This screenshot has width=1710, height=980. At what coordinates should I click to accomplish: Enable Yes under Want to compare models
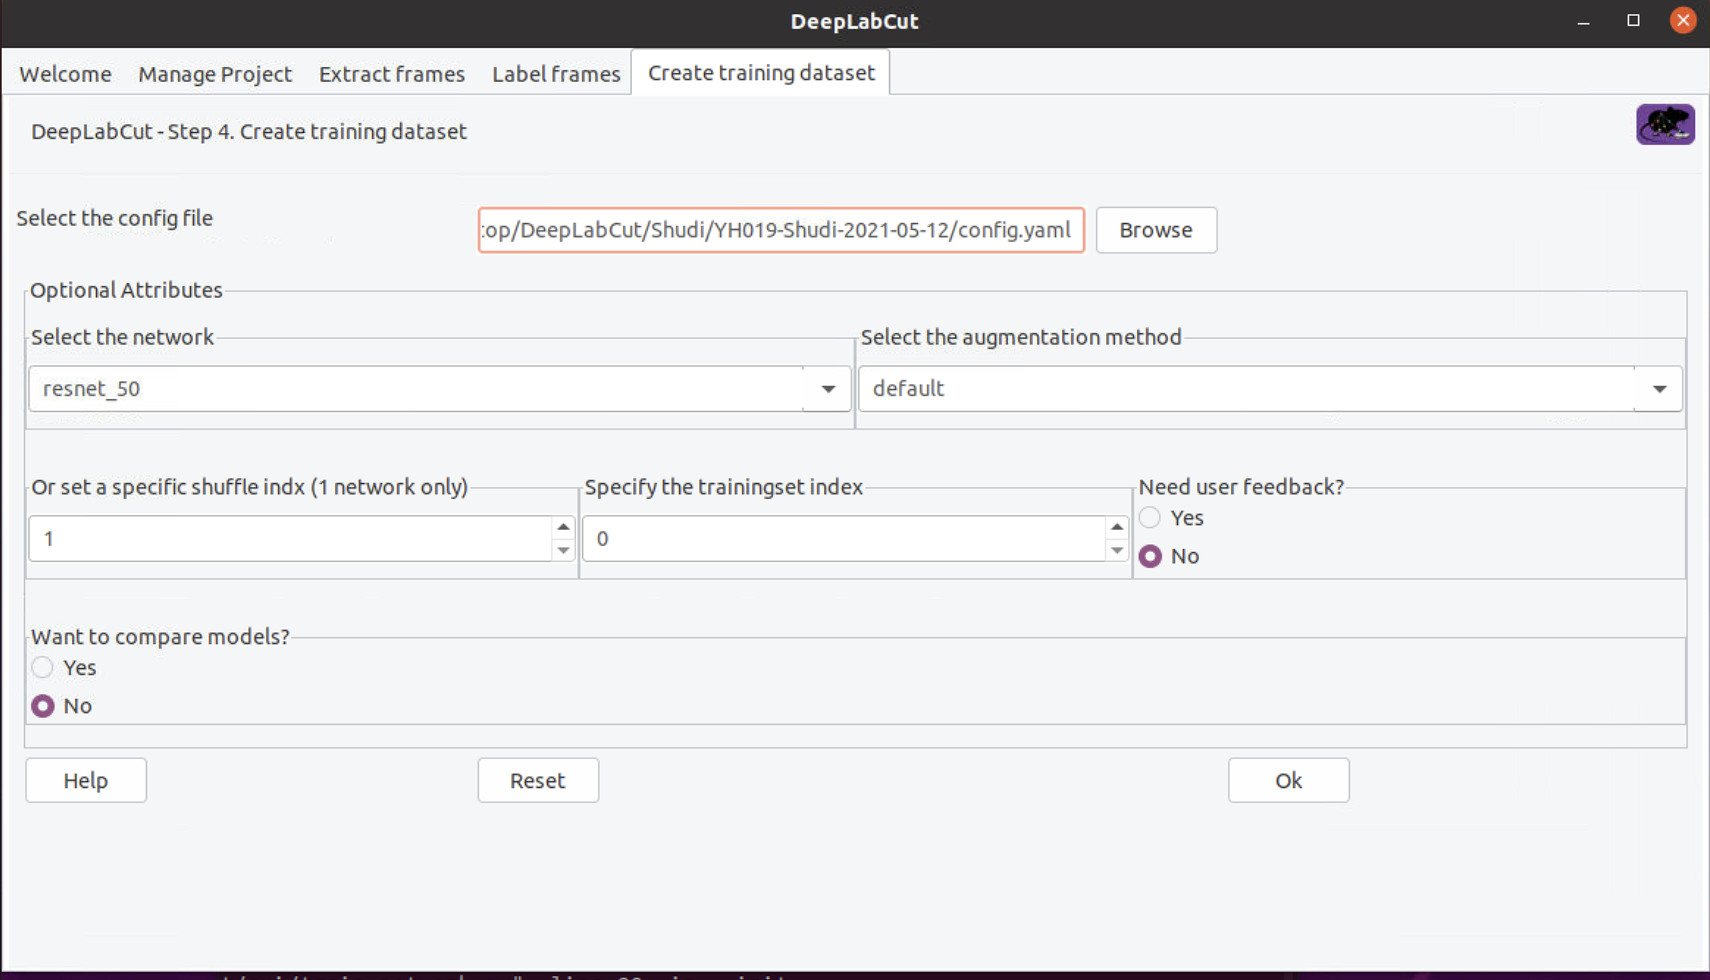click(42, 667)
